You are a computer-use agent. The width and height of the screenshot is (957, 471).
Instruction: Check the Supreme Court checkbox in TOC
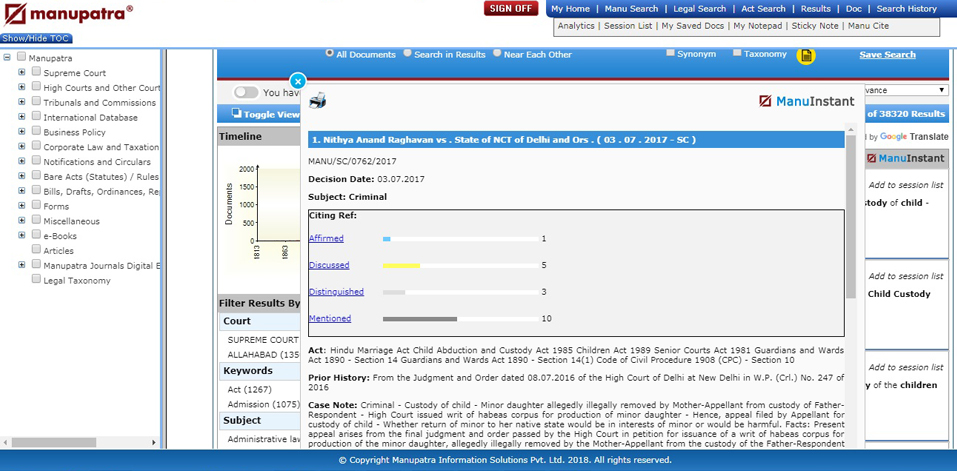pos(36,72)
